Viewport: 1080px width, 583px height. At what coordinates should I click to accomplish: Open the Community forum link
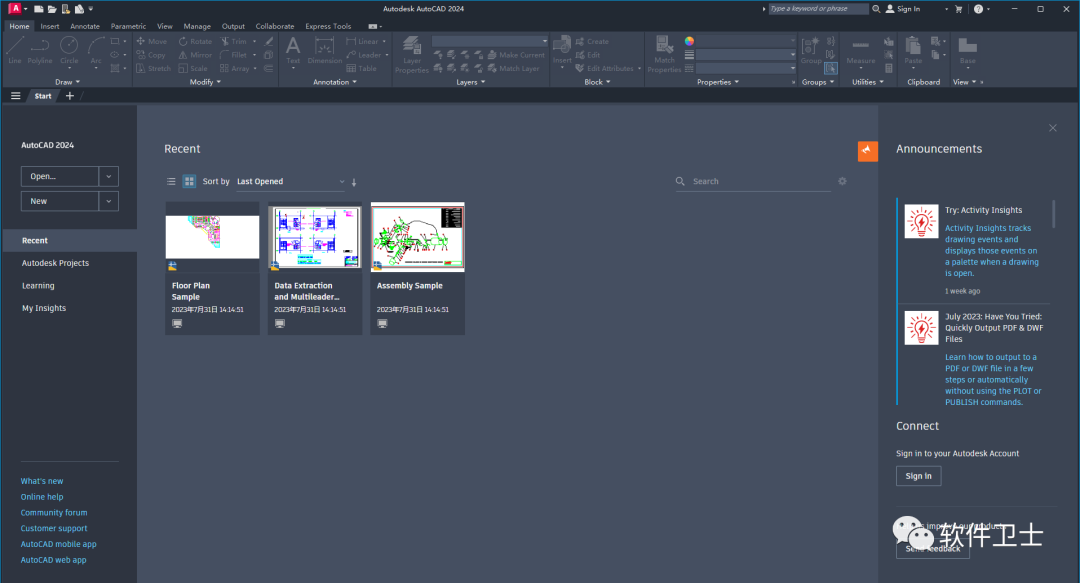coord(54,513)
